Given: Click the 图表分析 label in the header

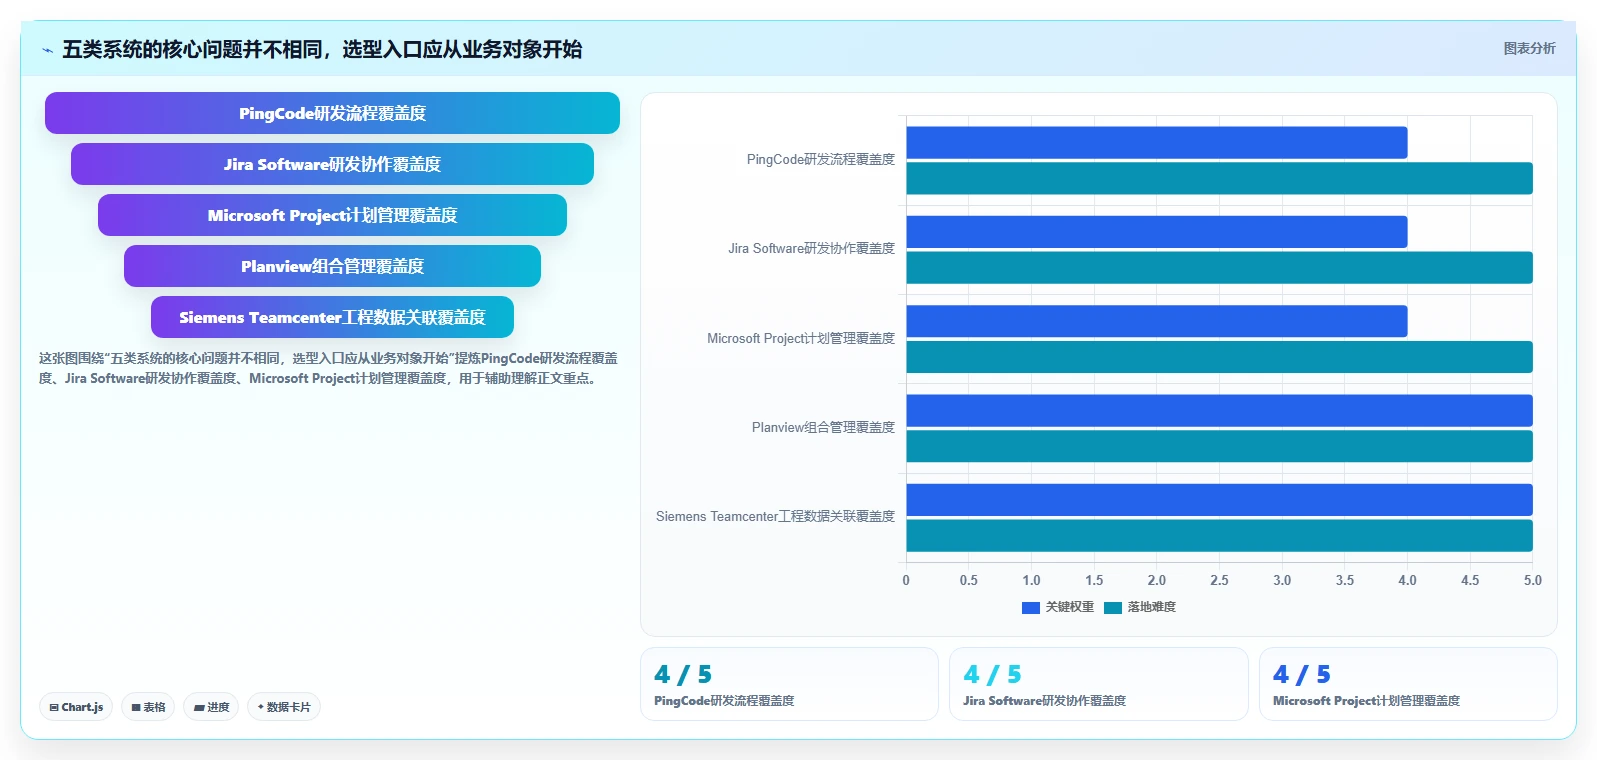Looking at the screenshot, I should click(1529, 48).
